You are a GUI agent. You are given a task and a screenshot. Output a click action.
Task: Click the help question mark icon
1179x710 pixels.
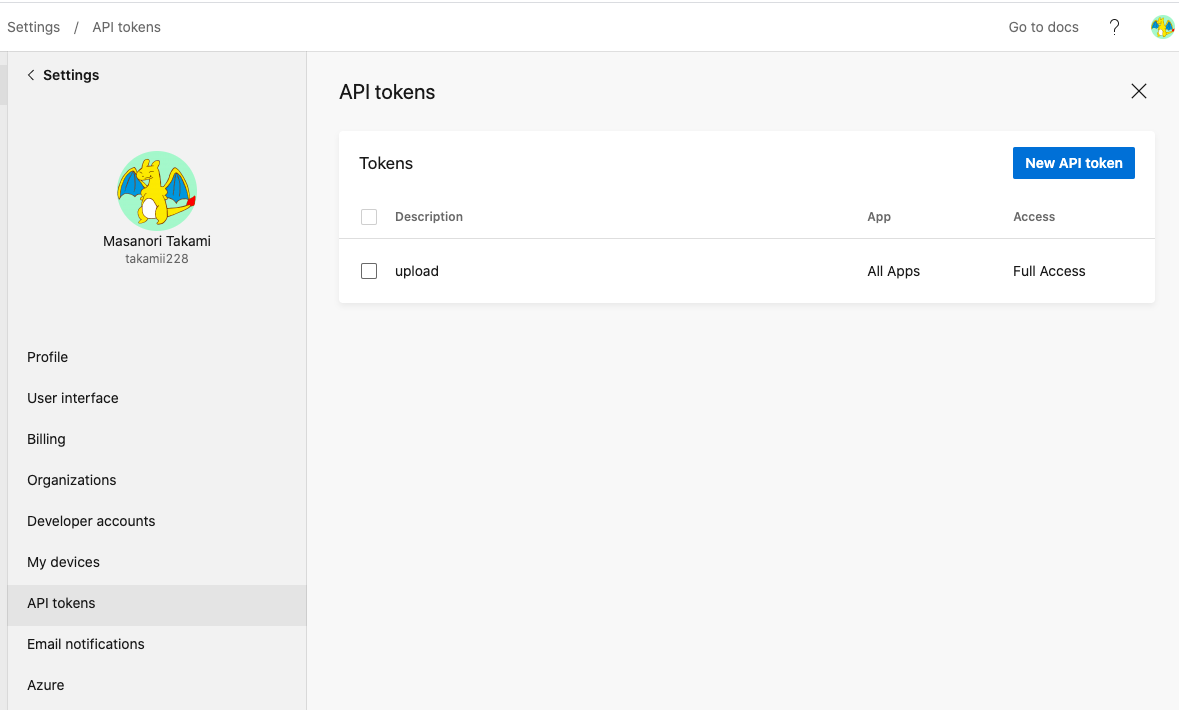1114,27
